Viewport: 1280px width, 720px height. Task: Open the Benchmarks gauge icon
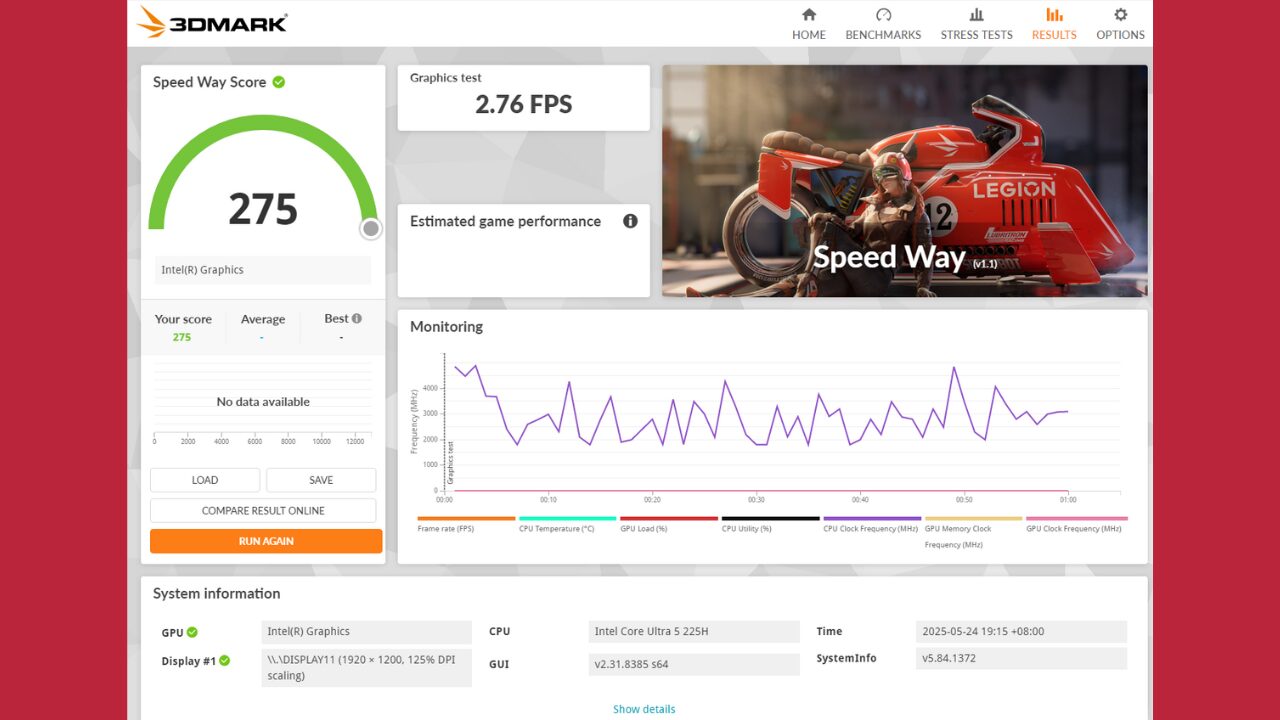(x=883, y=15)
